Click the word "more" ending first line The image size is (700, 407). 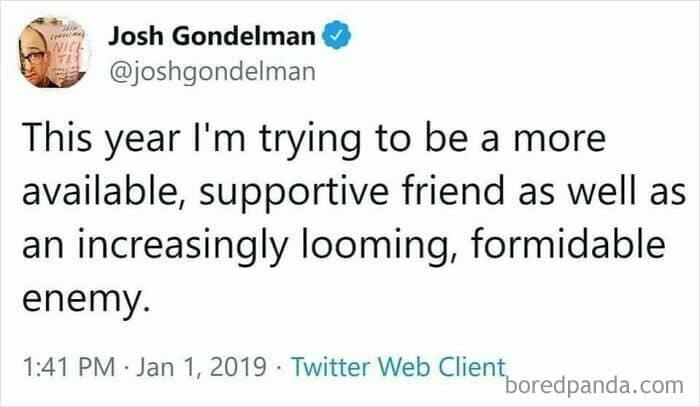pos(559,140)
